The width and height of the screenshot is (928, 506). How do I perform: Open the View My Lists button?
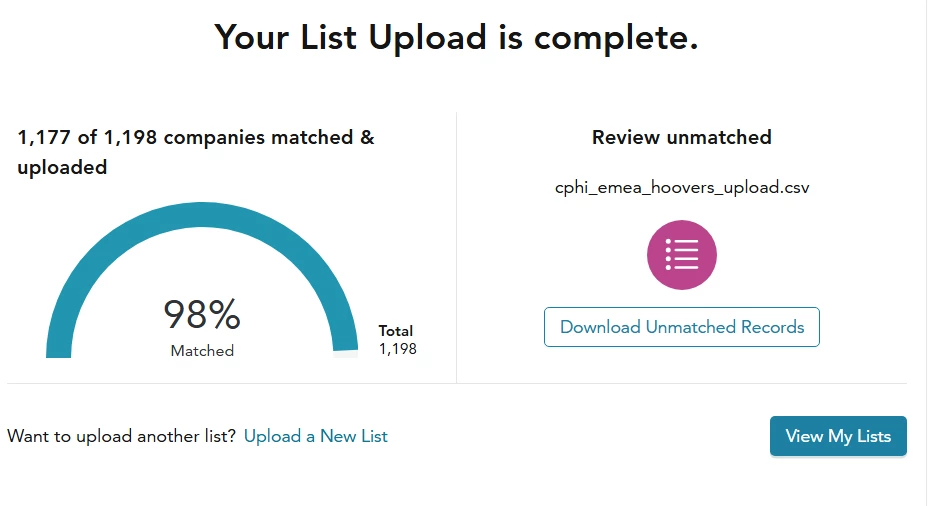coord(838,436)
